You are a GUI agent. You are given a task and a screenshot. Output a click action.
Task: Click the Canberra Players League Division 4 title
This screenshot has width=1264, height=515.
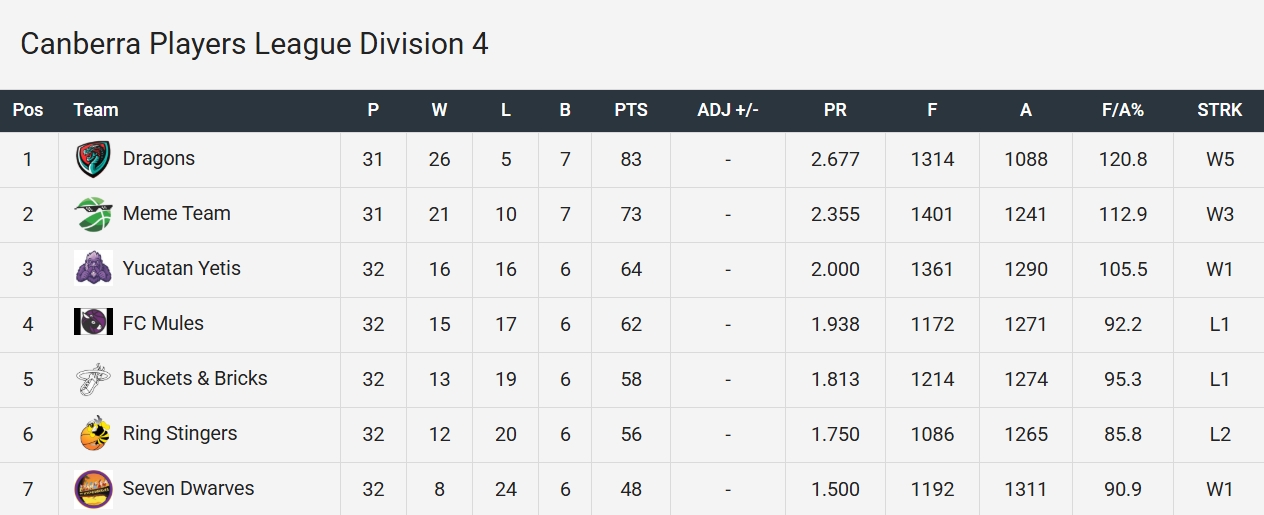tap(254, 44)
